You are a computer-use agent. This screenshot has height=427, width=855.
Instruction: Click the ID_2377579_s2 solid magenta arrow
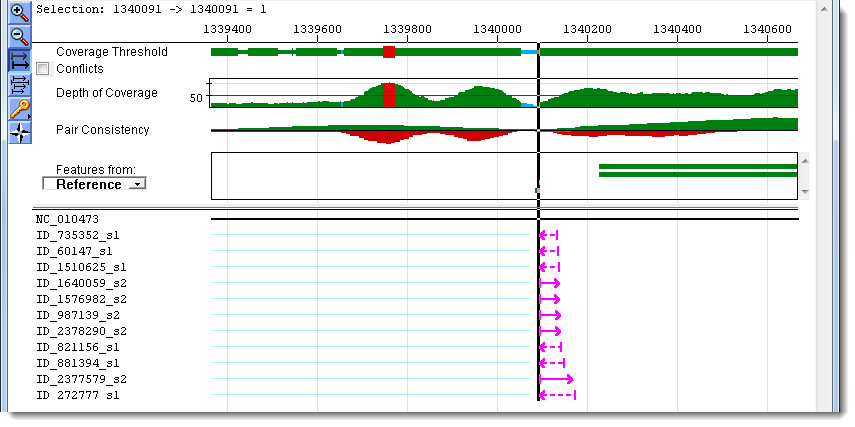tap(556, 379)
